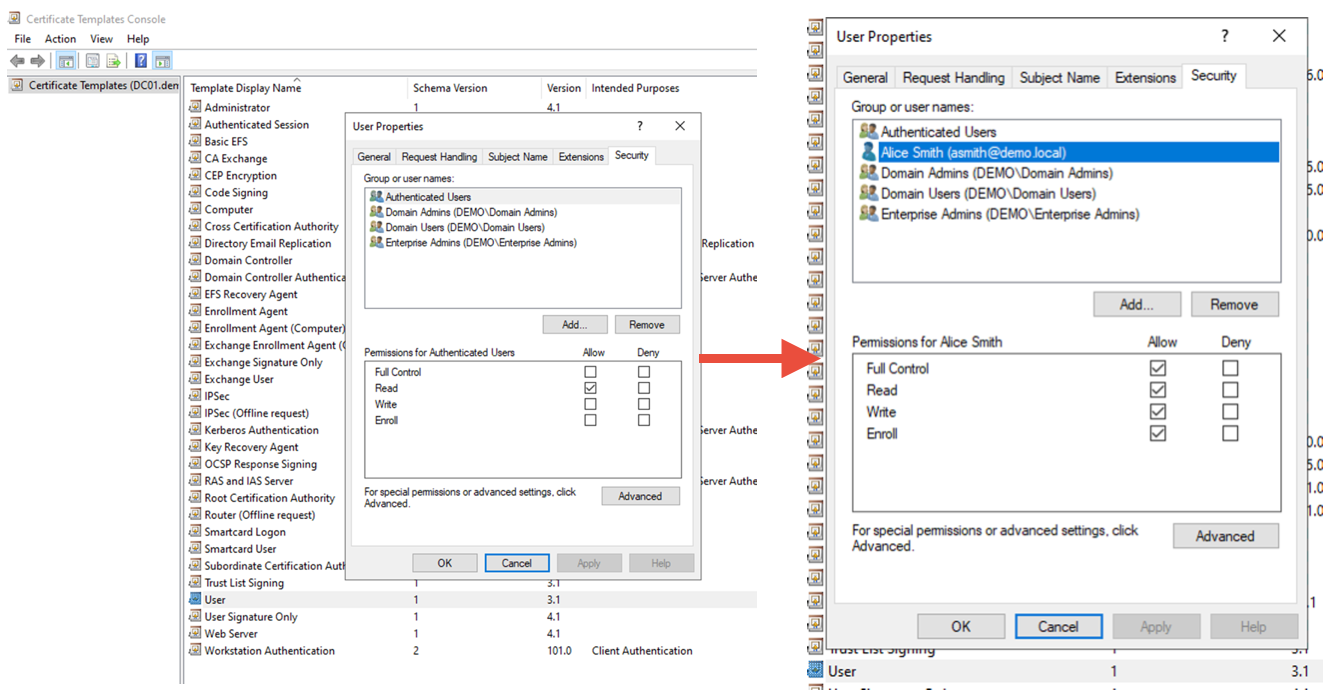
Task: Open the Advanced security settings
Action: point(1225,536)
